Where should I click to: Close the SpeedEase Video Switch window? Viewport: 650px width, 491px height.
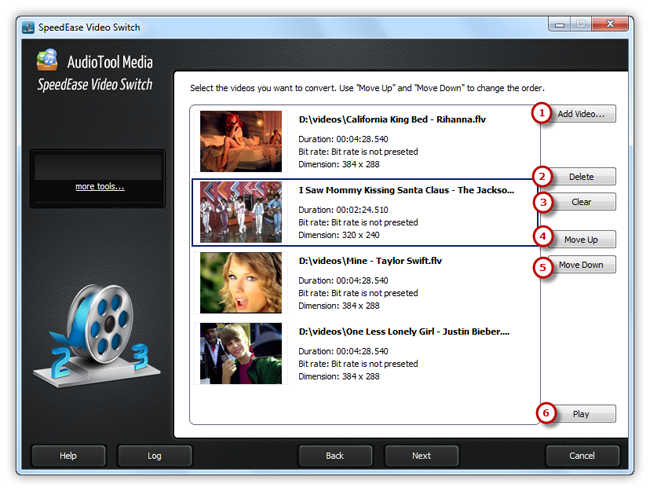pyautogui.click(x=610, y=24)
